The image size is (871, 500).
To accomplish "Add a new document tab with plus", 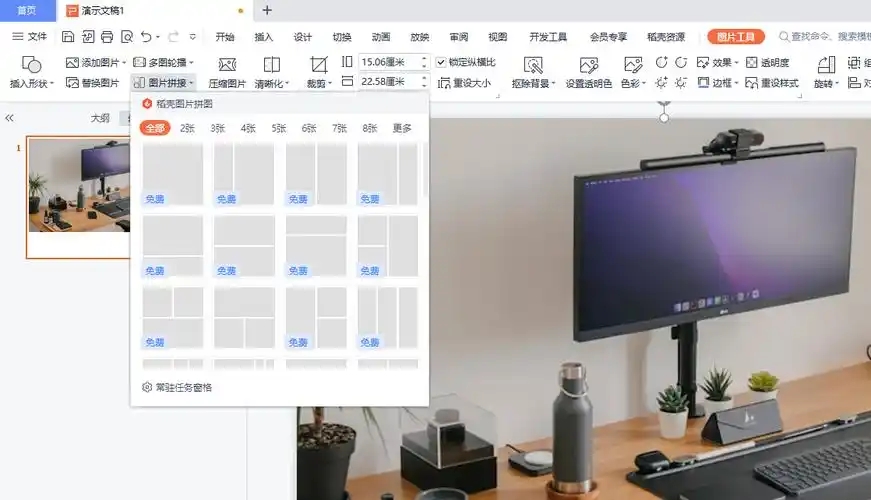I will (x=267, y=10).
